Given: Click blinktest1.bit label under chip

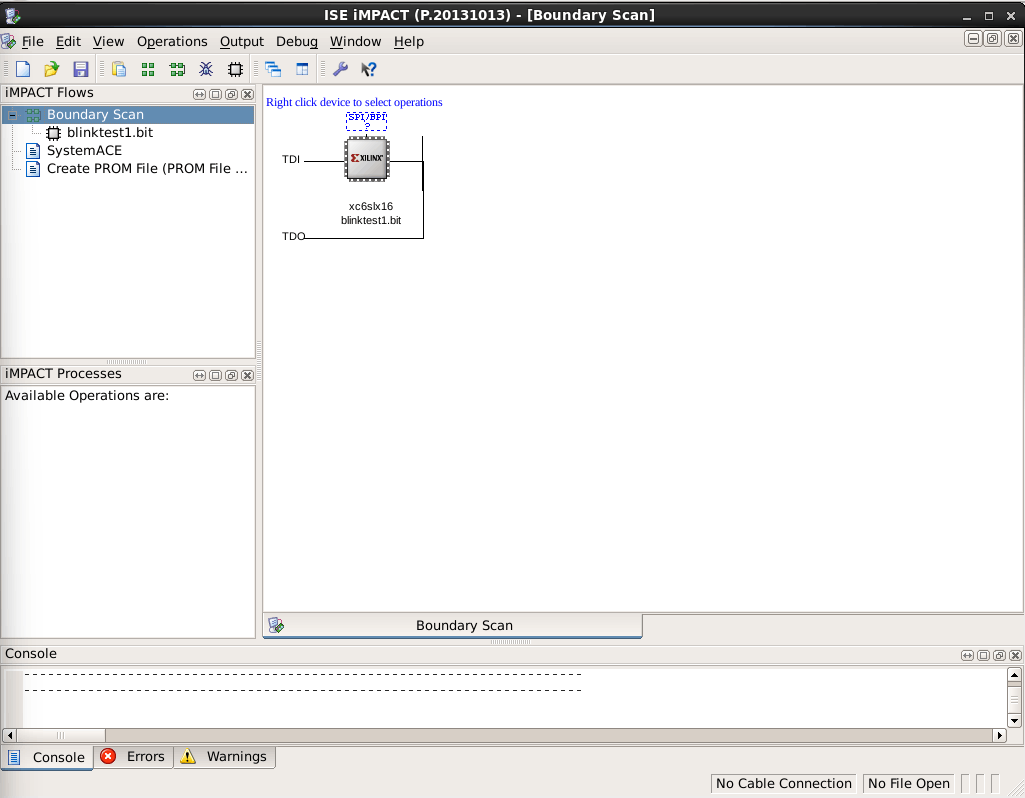Looking at the screenshot, I should click(x=371, y=220).
